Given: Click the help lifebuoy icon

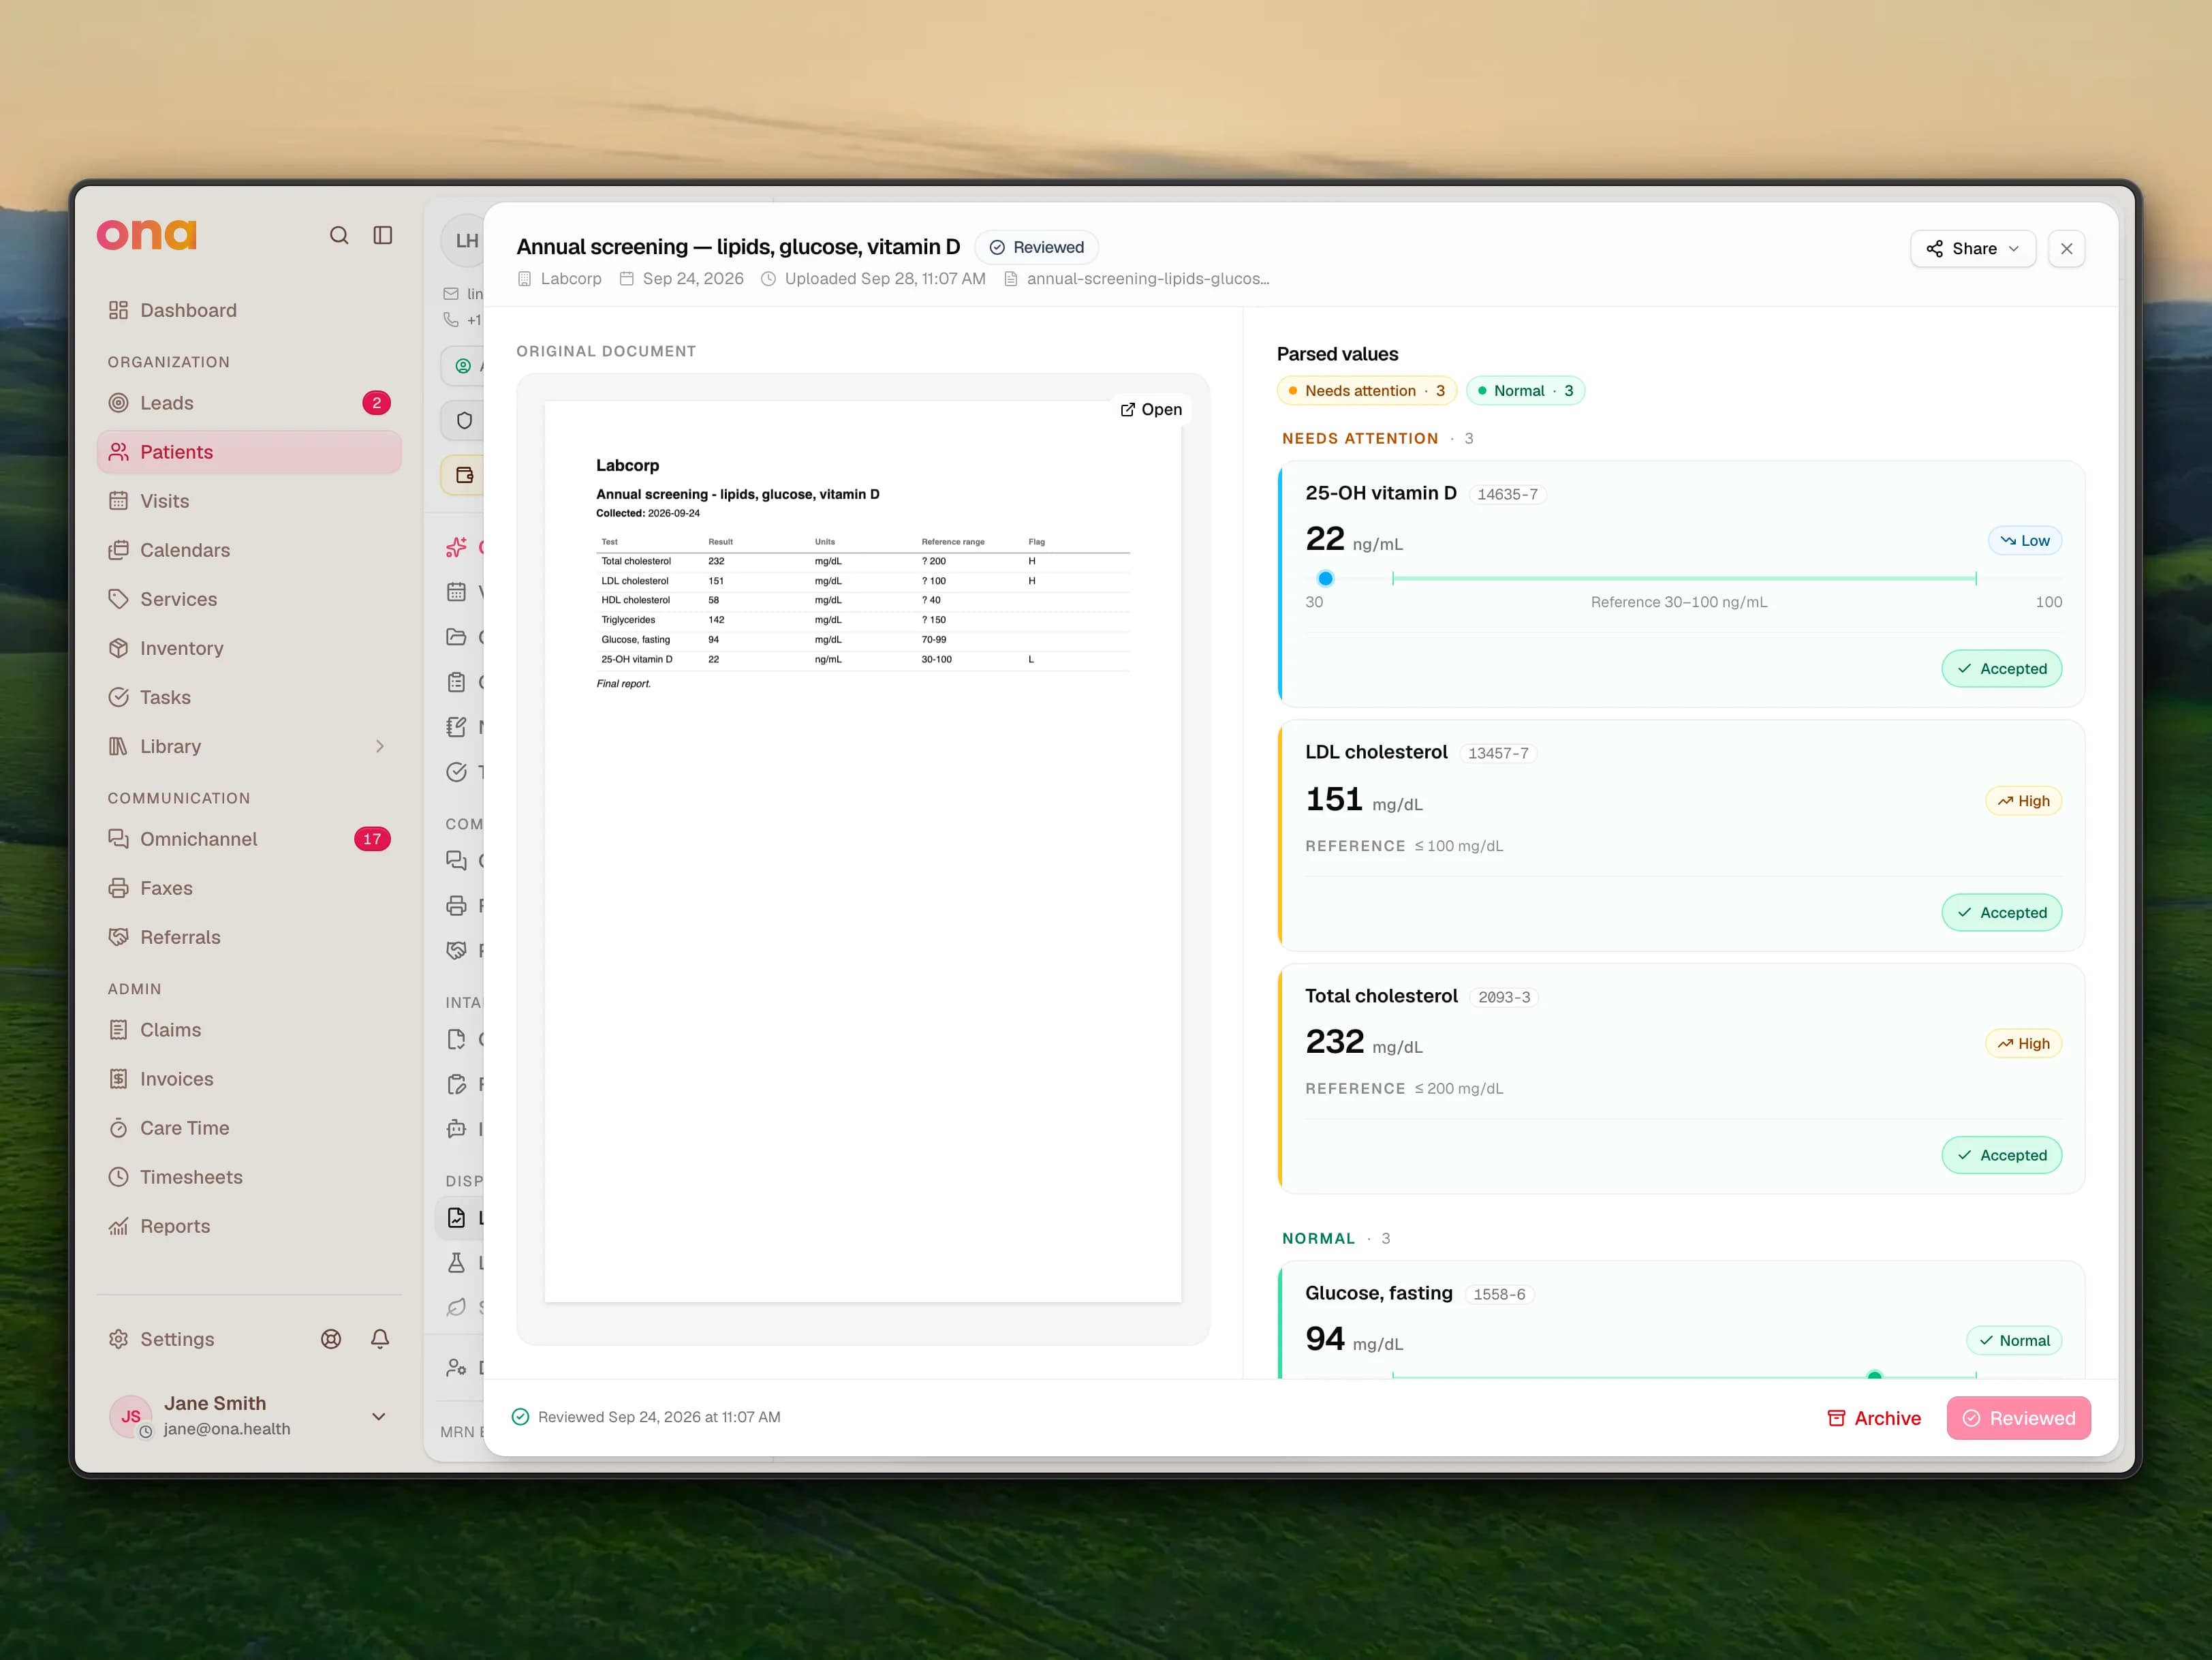Looking at the screenshot, I should coord(331,1339).
